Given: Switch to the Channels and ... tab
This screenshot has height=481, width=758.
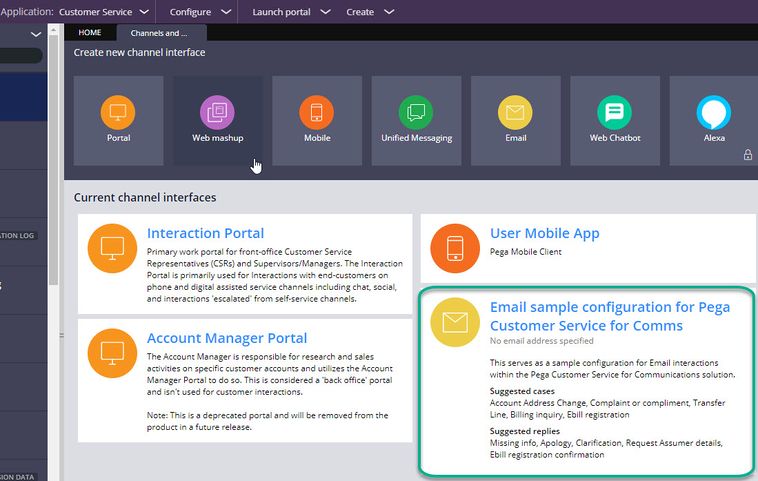Looking at the screenshot, I should (x=159, y=33).
